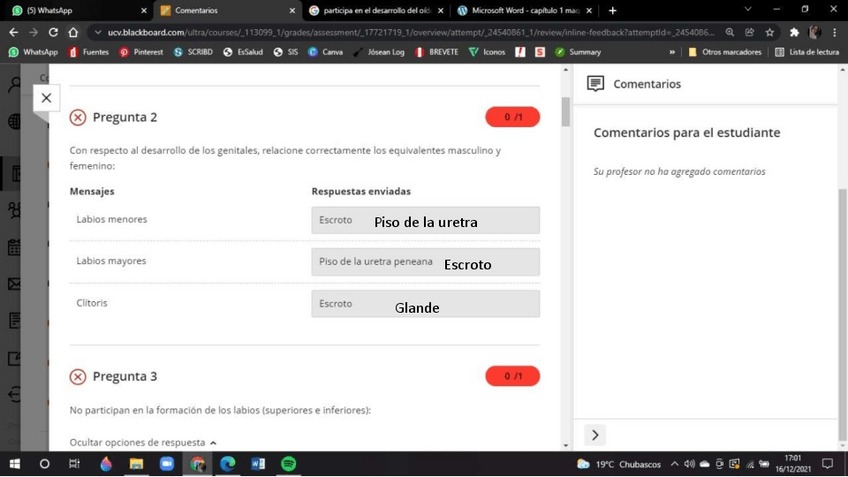Open the Lista de lectura panel
Image resolution: width=848 pixels, height=477 pixels.
[x=807, y=52]
